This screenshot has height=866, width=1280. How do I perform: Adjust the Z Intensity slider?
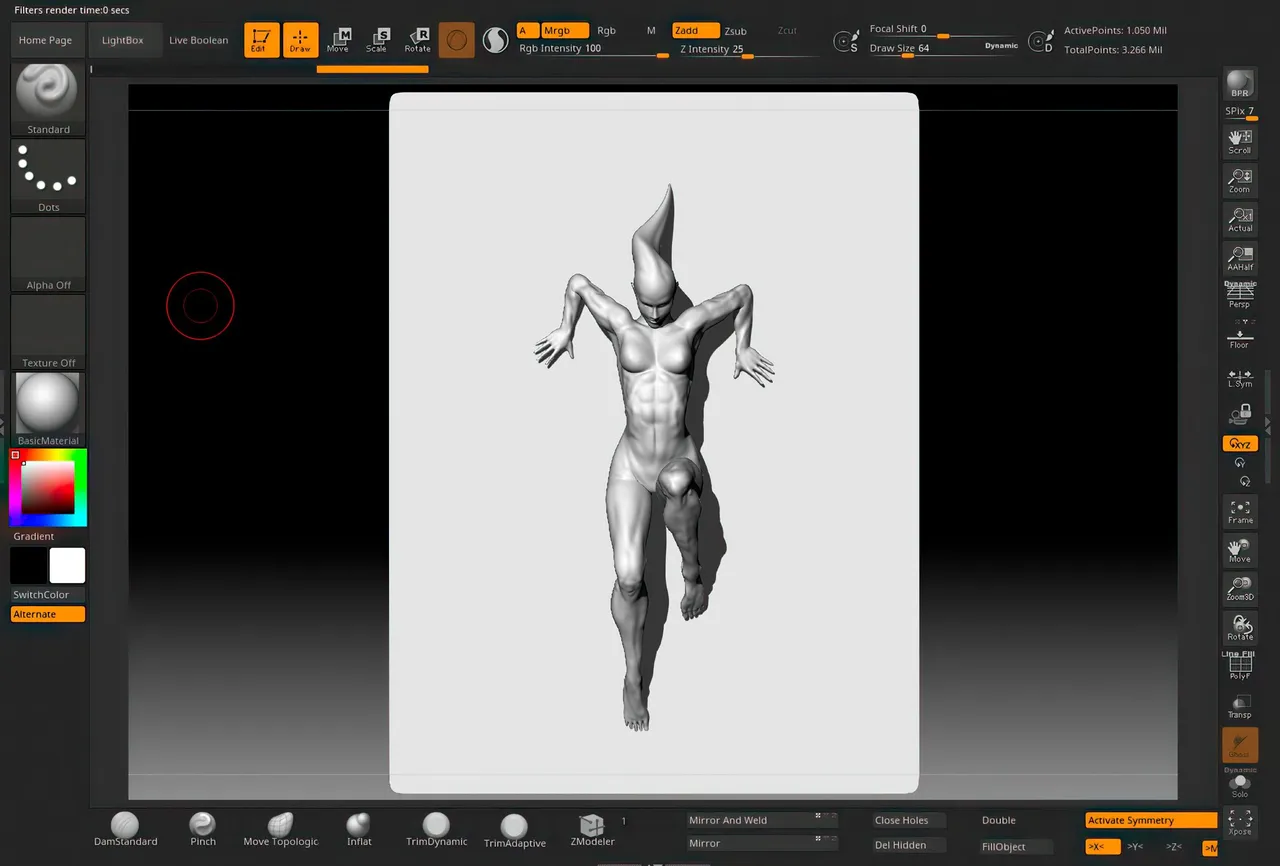748,49
